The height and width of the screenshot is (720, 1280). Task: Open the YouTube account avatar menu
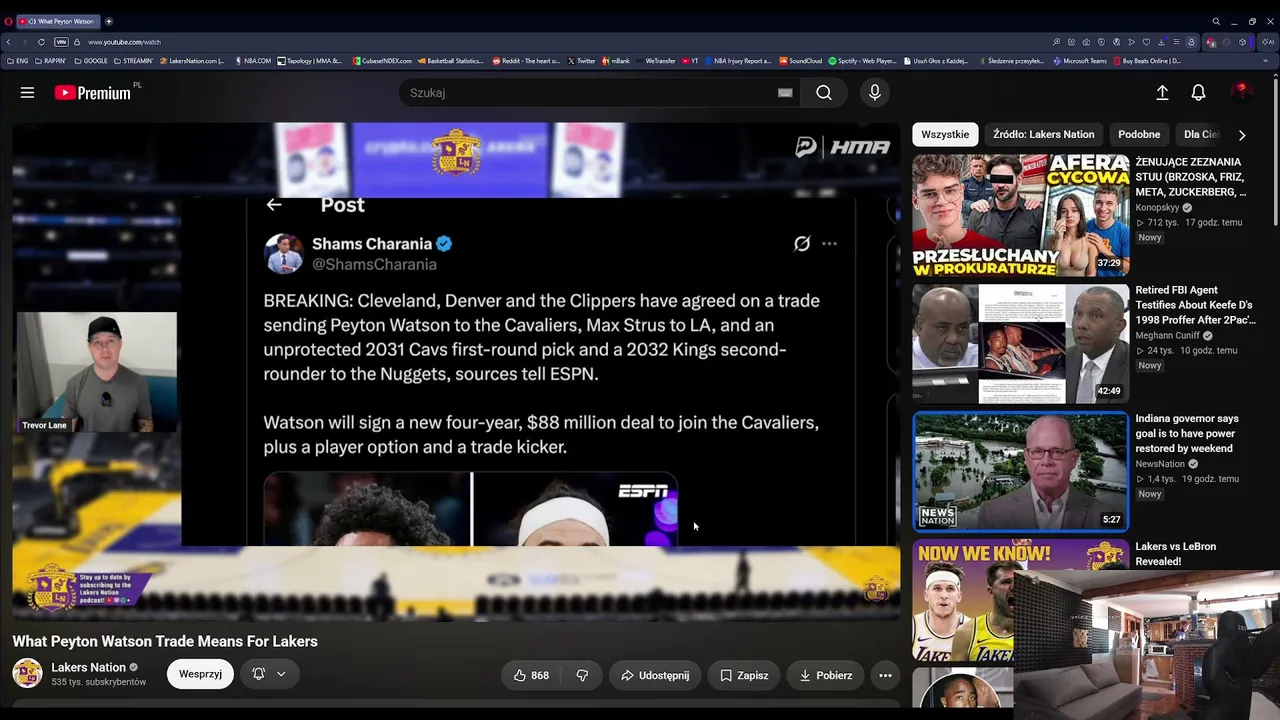(x=1241, y=93)
